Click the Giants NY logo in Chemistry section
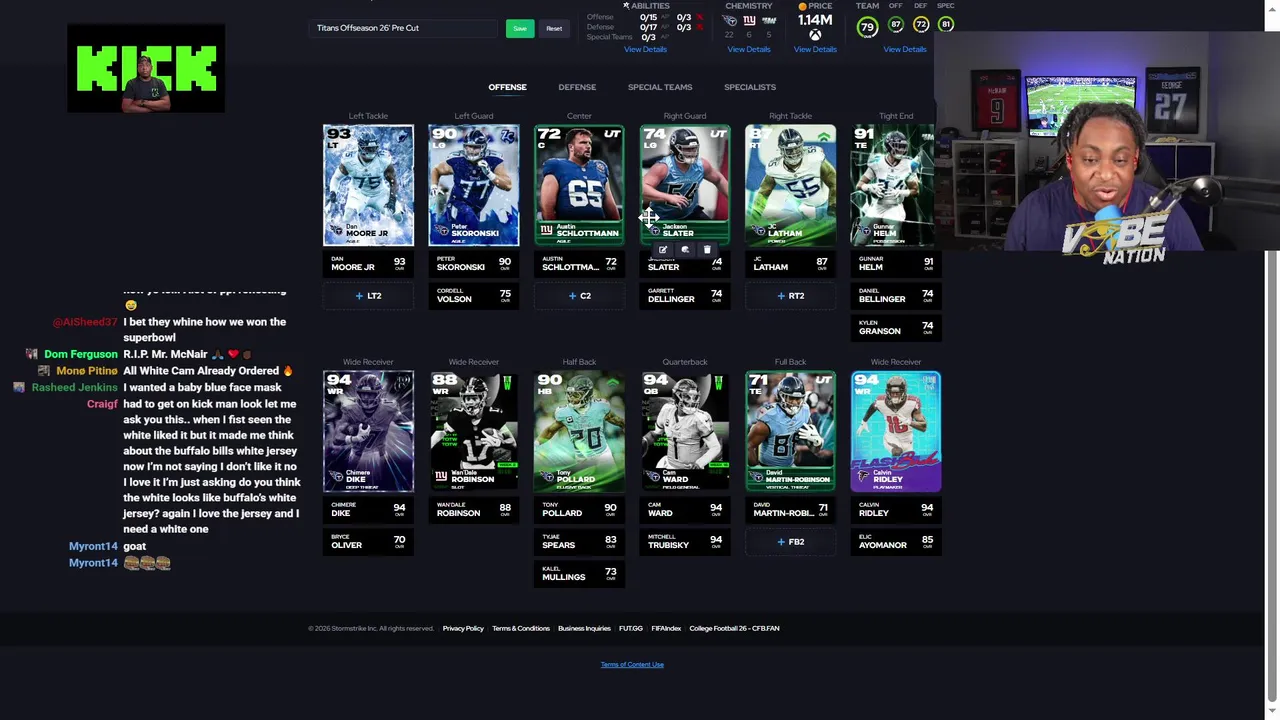 click(749, 20)
